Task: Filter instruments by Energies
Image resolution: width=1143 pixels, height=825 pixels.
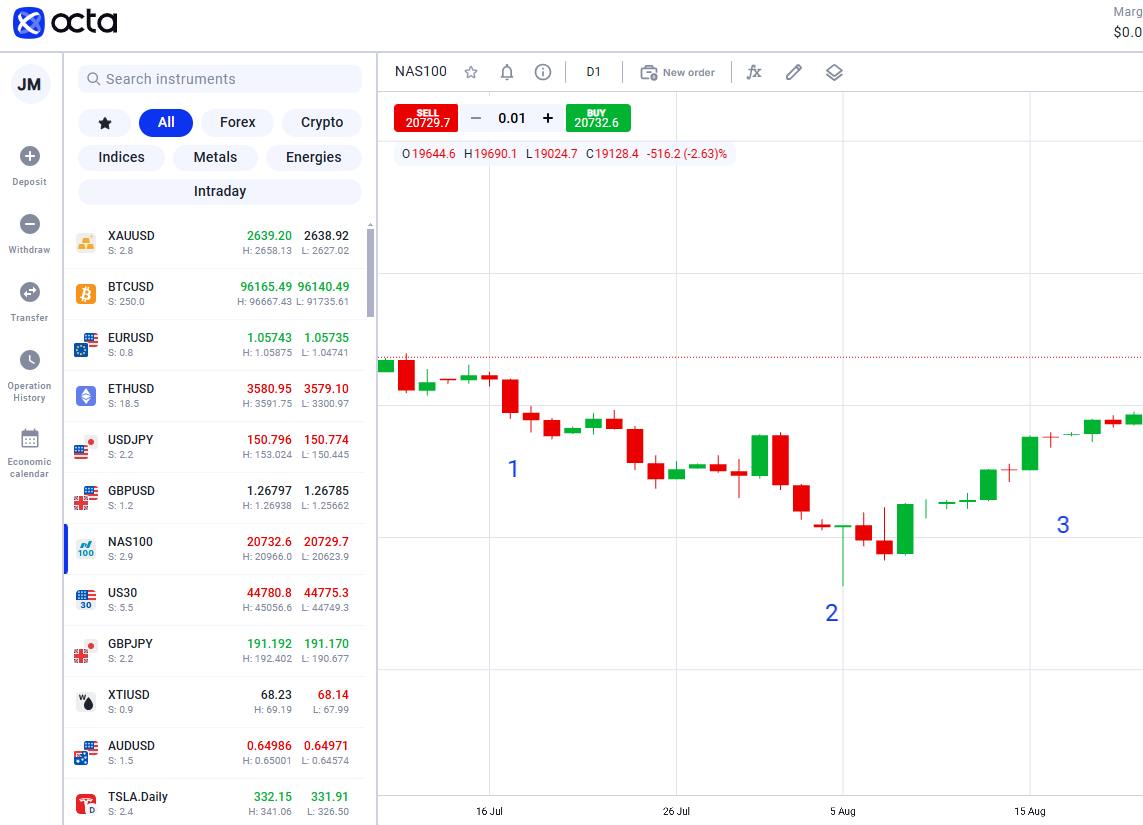Action: (x=313, y=157)
